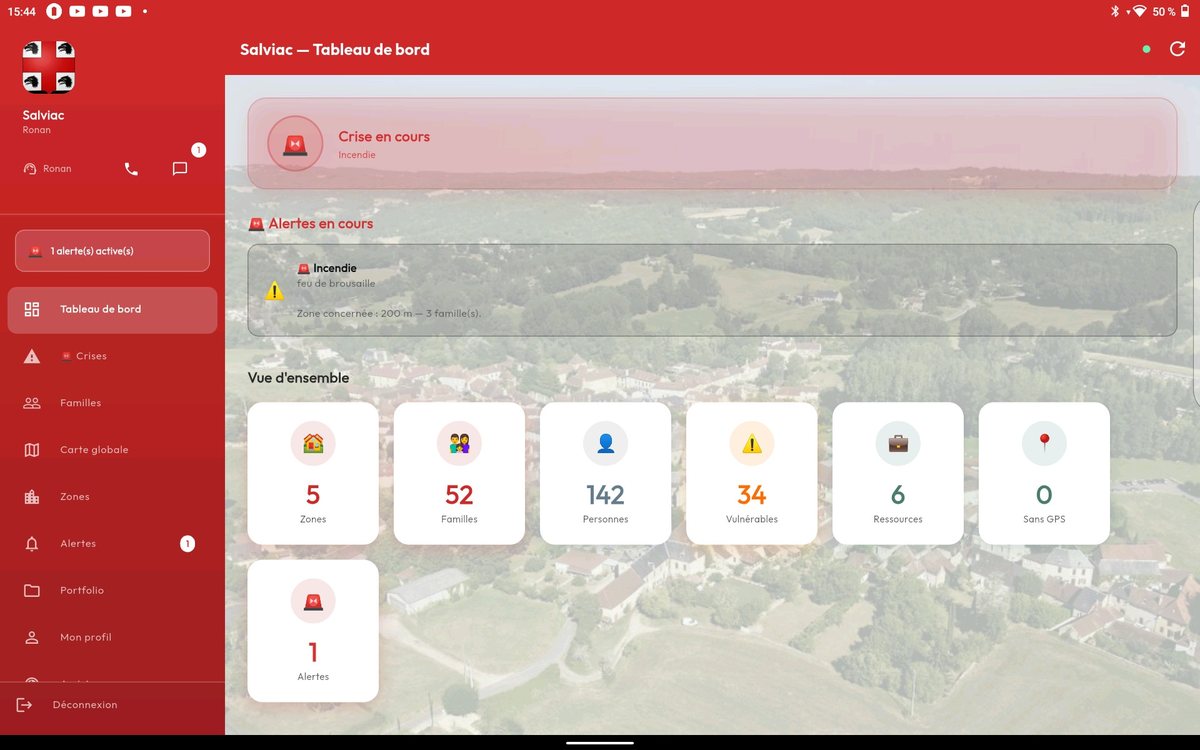
Task: Open the 142 Personnes overview card
Action: (x=605, y=473)
